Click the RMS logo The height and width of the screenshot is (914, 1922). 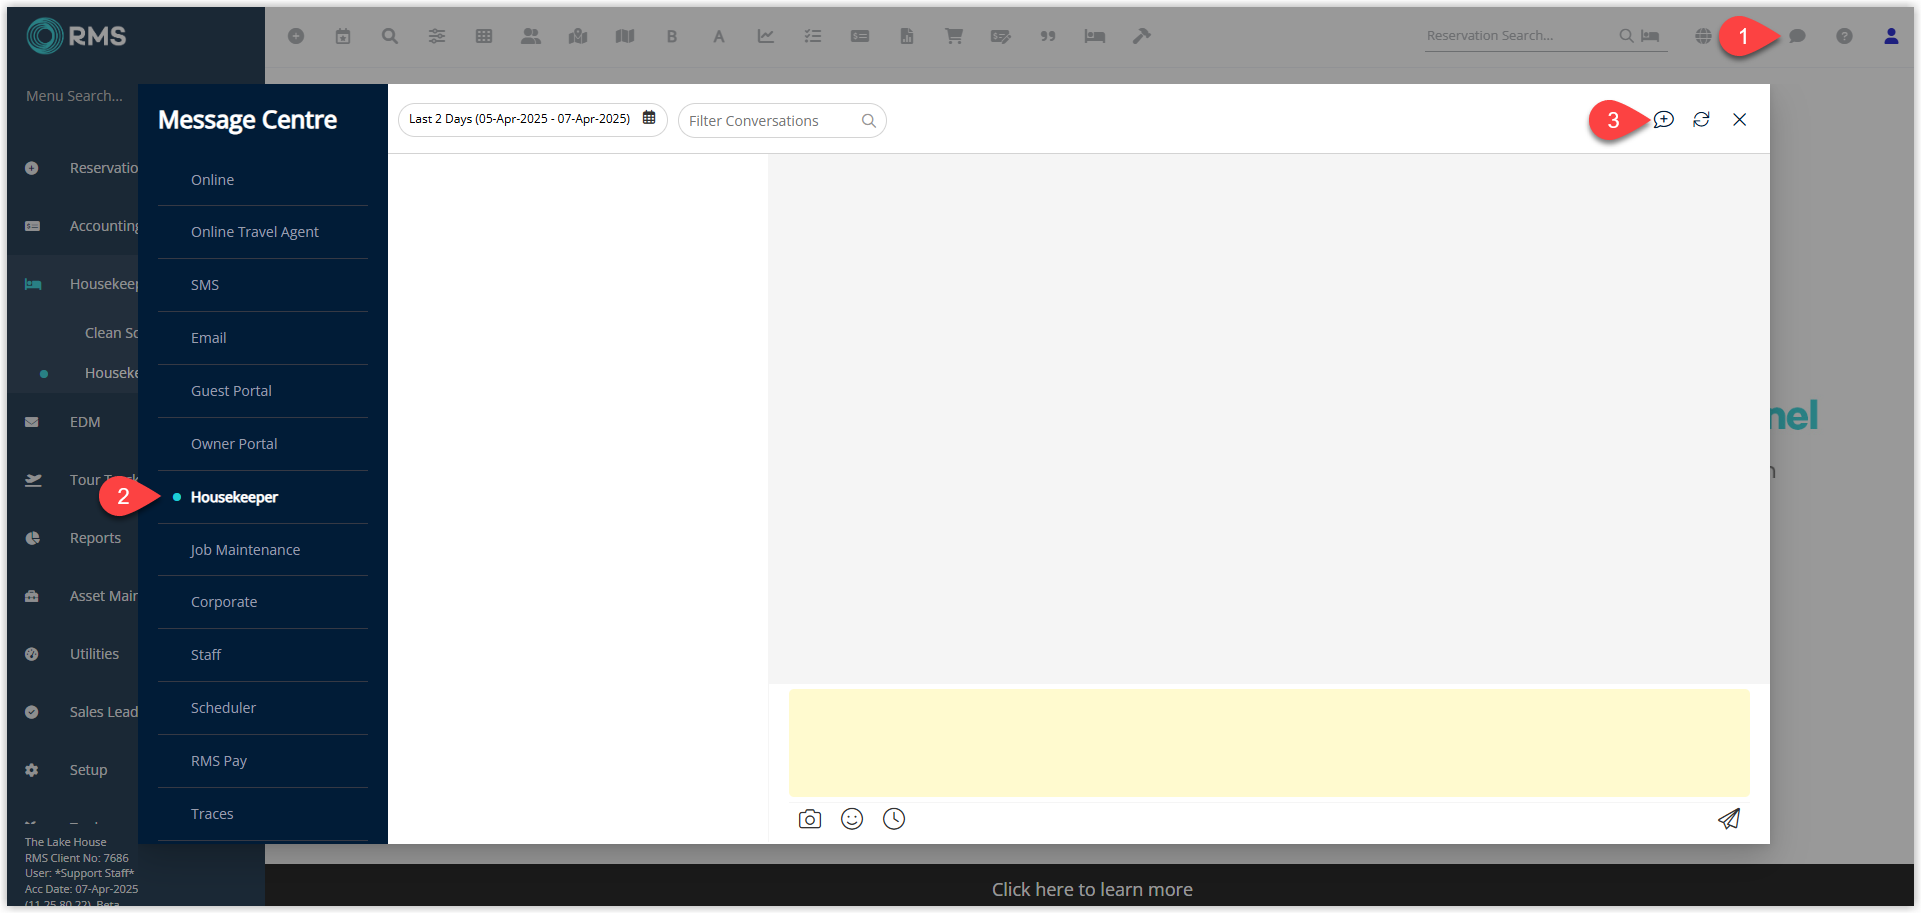[77, 36]
